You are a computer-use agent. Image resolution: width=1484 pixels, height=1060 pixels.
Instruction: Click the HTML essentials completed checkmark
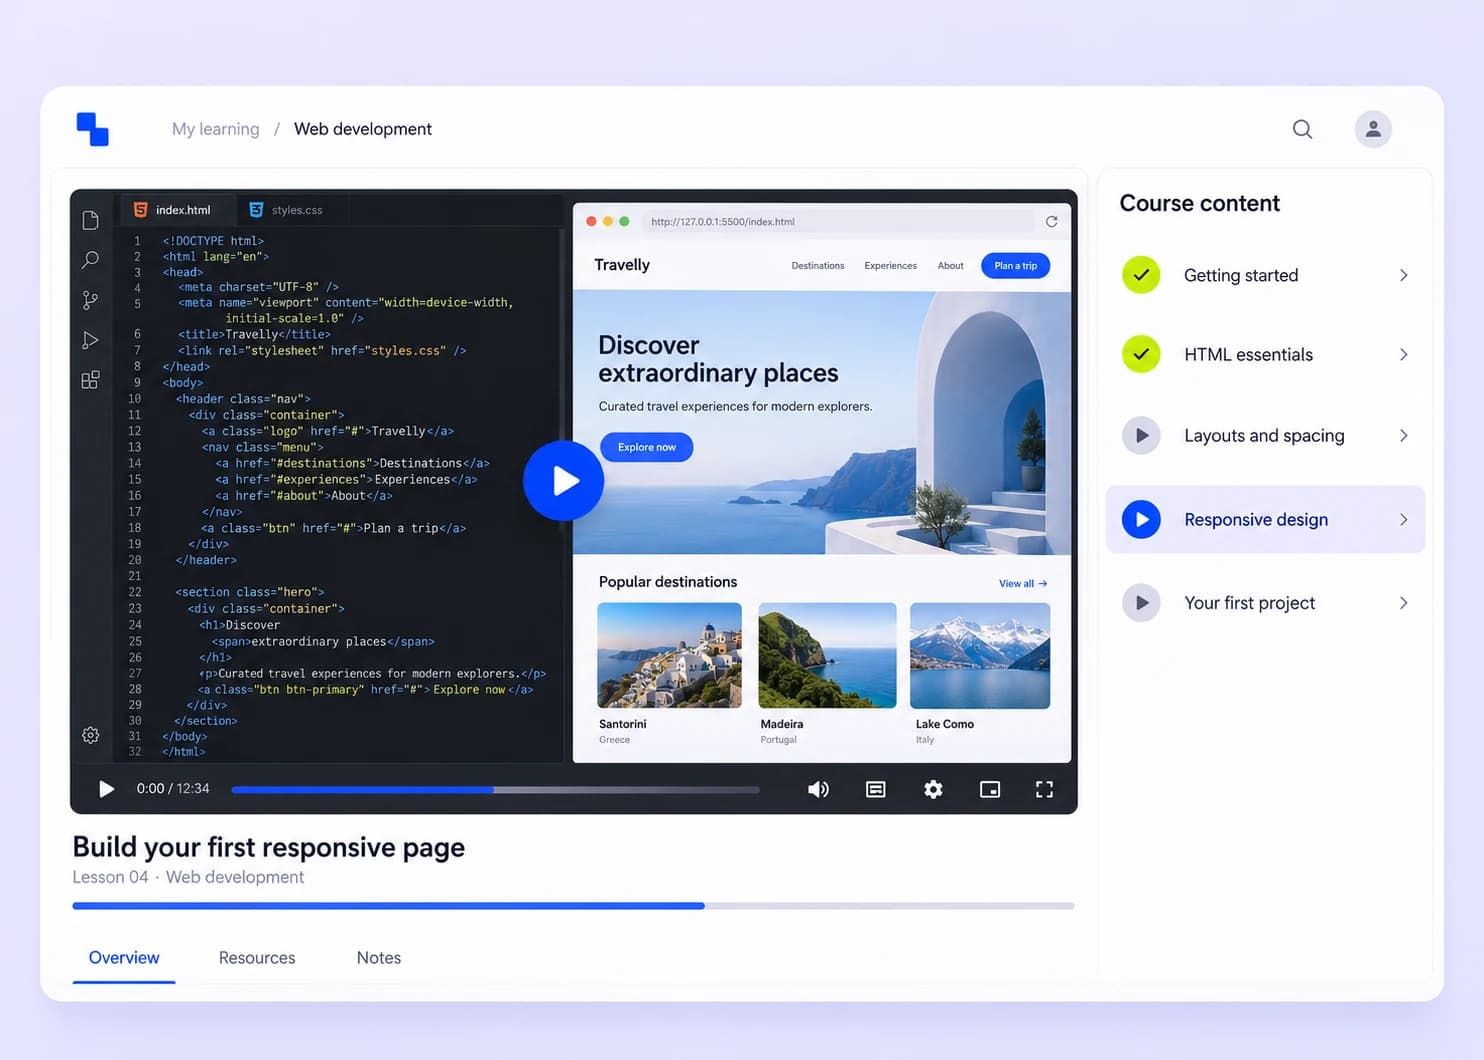1141,354
